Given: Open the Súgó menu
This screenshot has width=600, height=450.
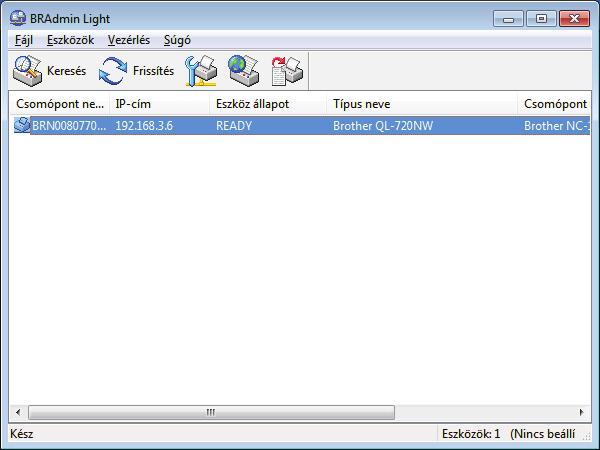Looking at the screenshot, I should (177, 40).
